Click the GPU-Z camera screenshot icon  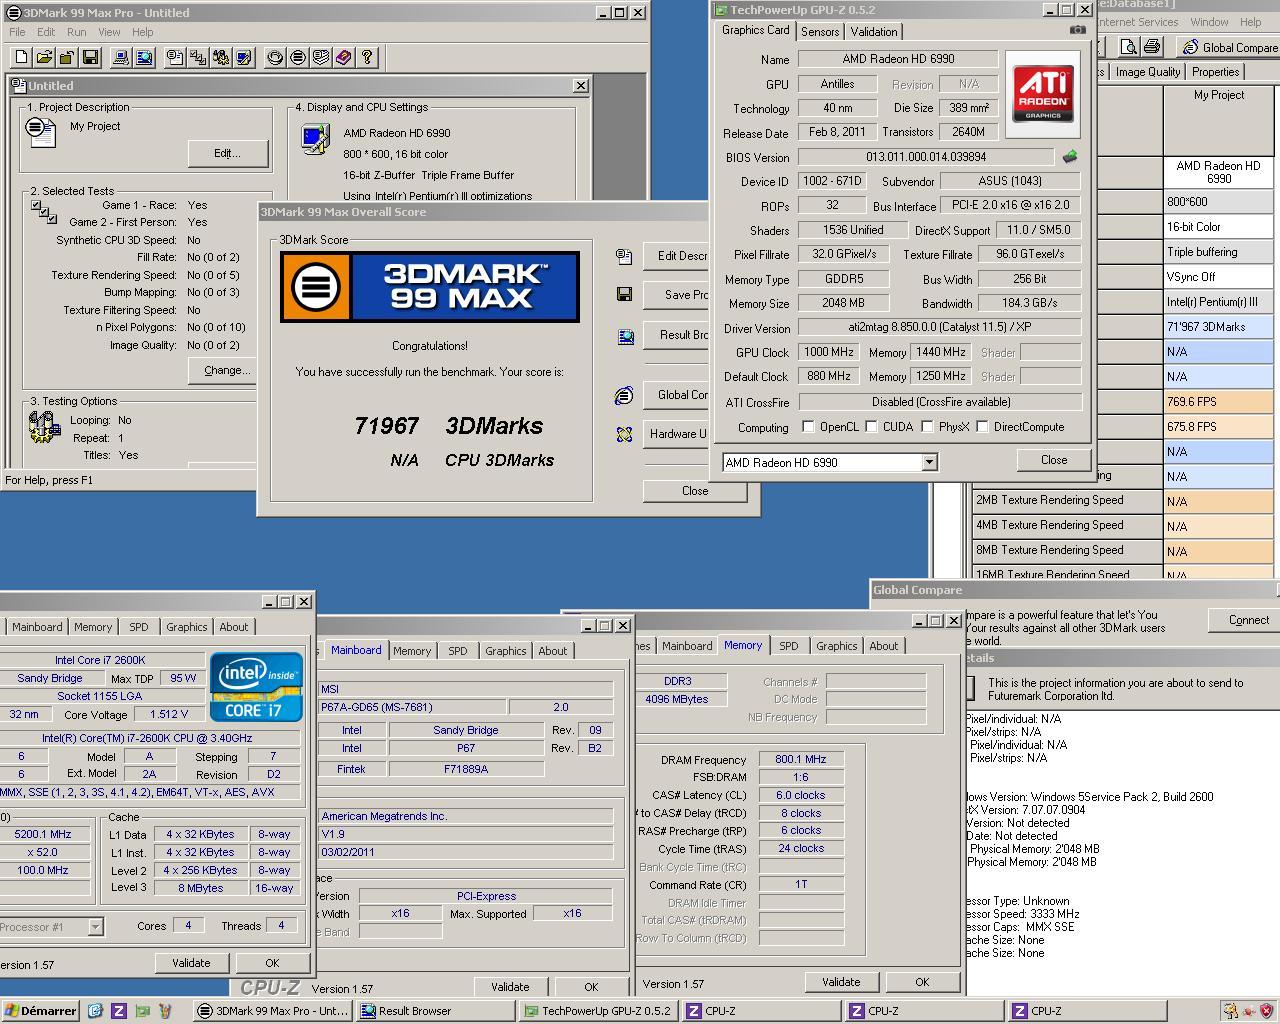coord(1077,30)
